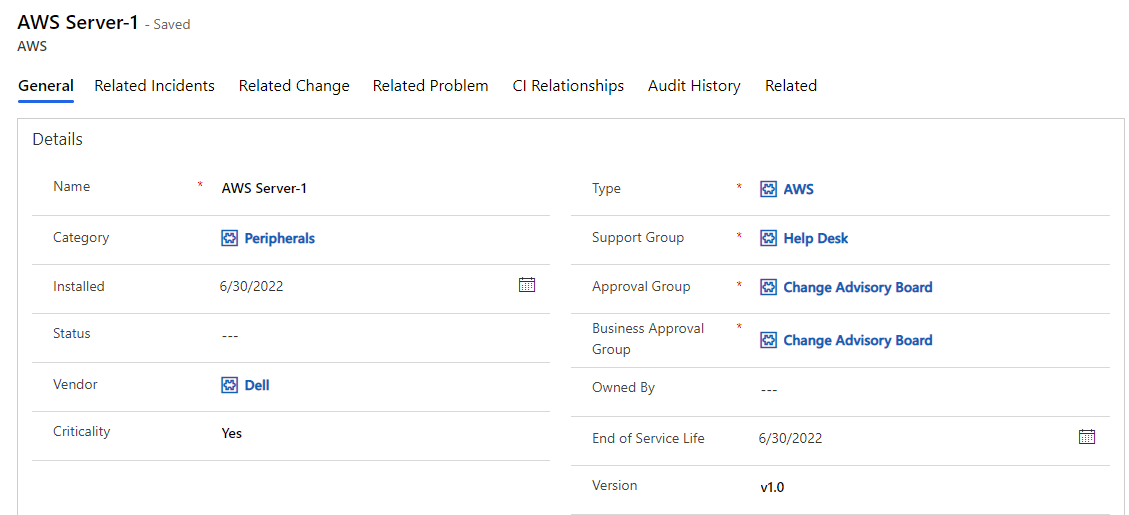This screenshot has height=515, width=1129.
Task: Open the Related Change tab
Action: [x=294, y=86]
